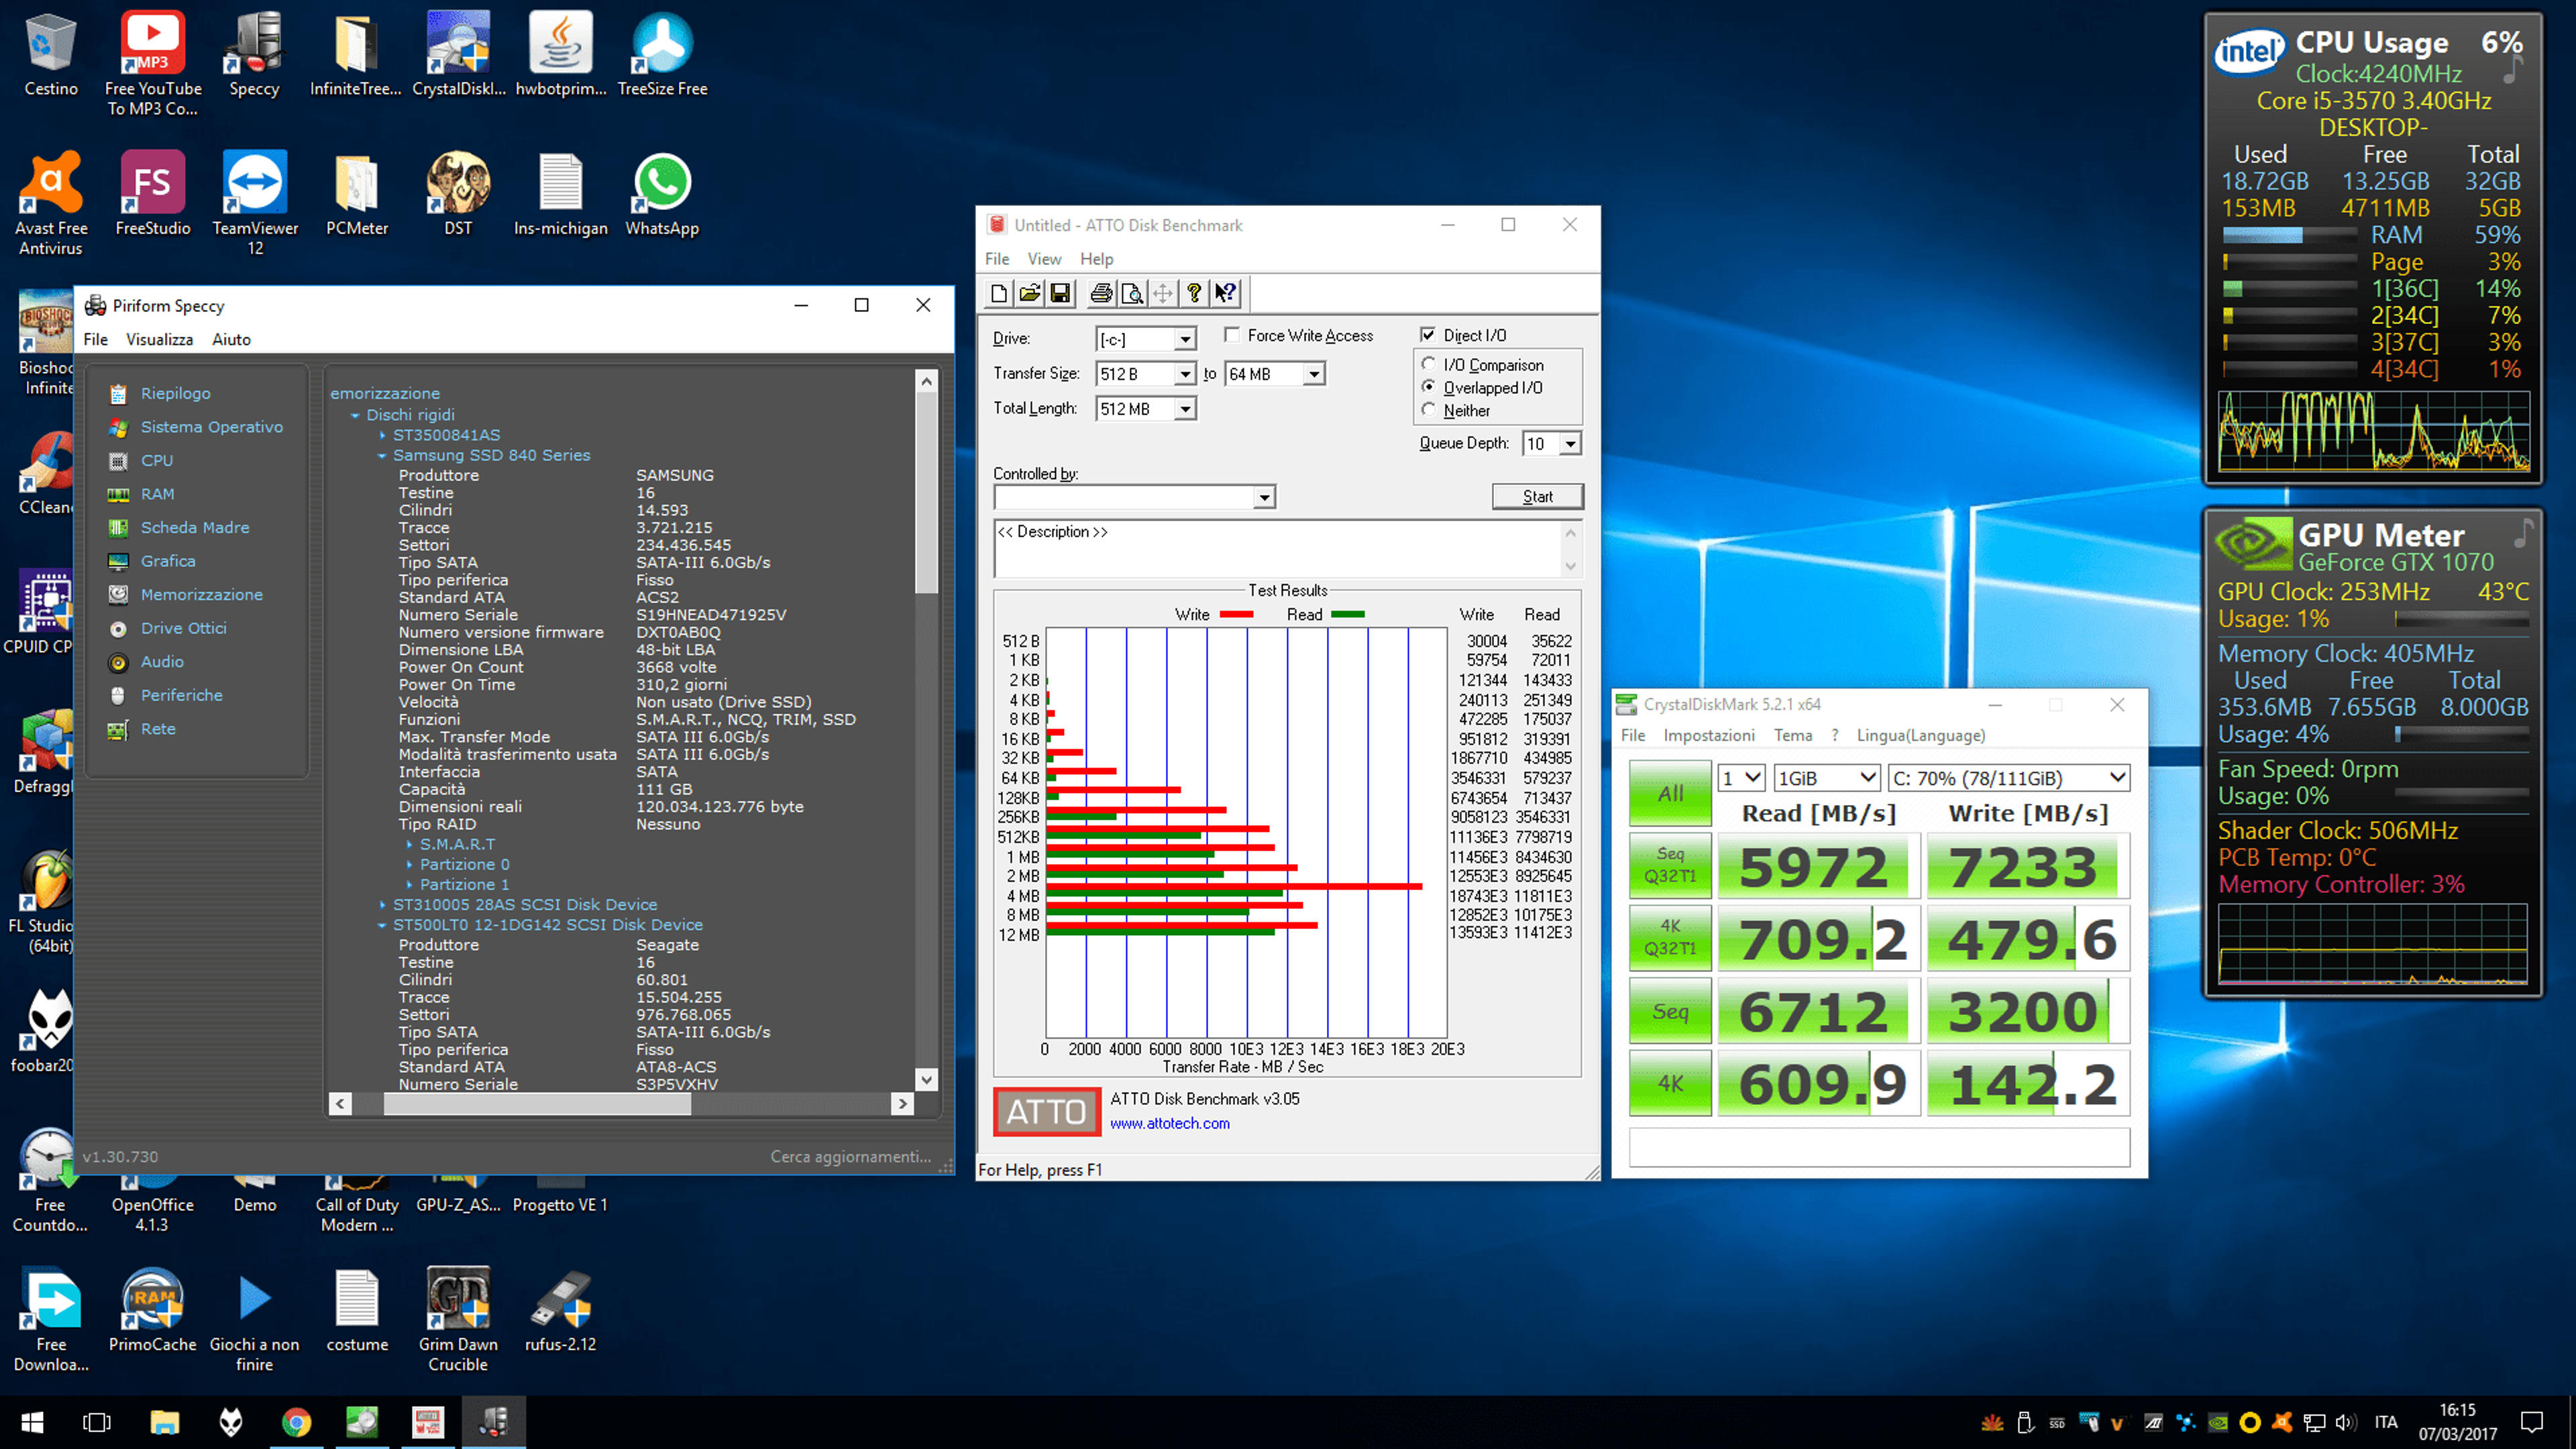The height and width of the screenshot is (1449, 2576).
Task: Open Drive Ottici in Speccy sidebar
Action: [183, 628]
